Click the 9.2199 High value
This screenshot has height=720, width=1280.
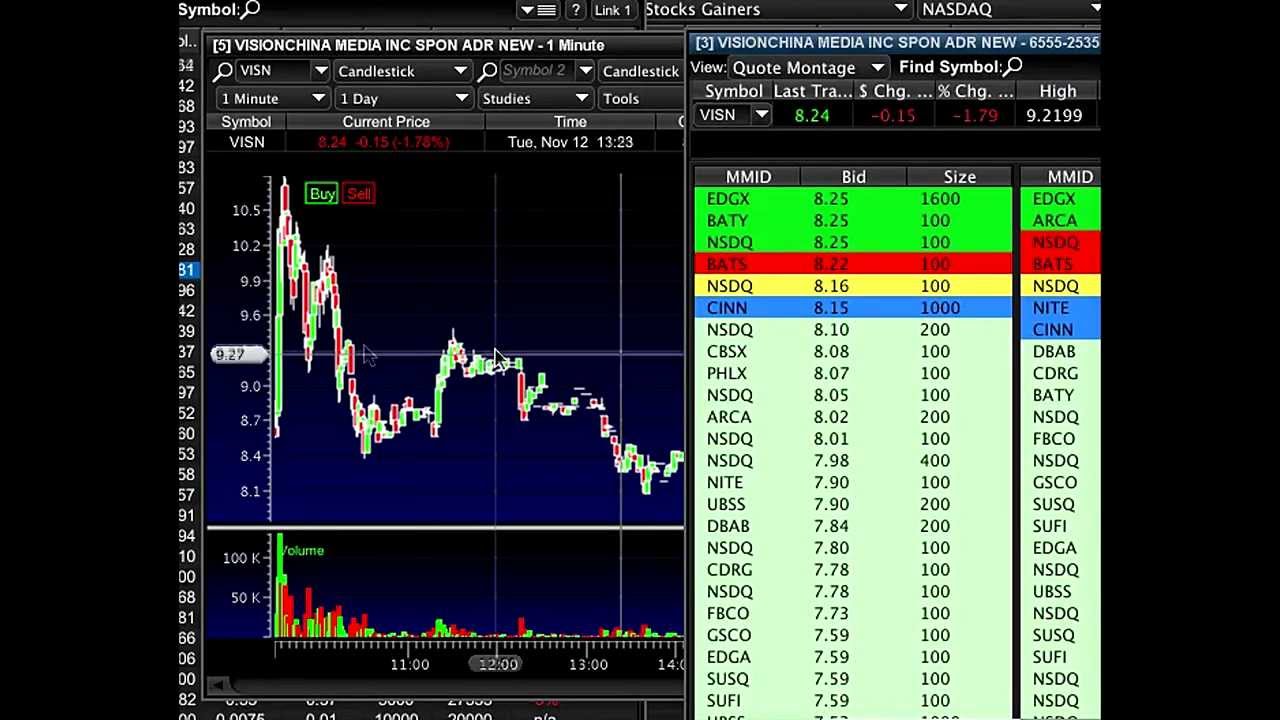pos(1054,115)
